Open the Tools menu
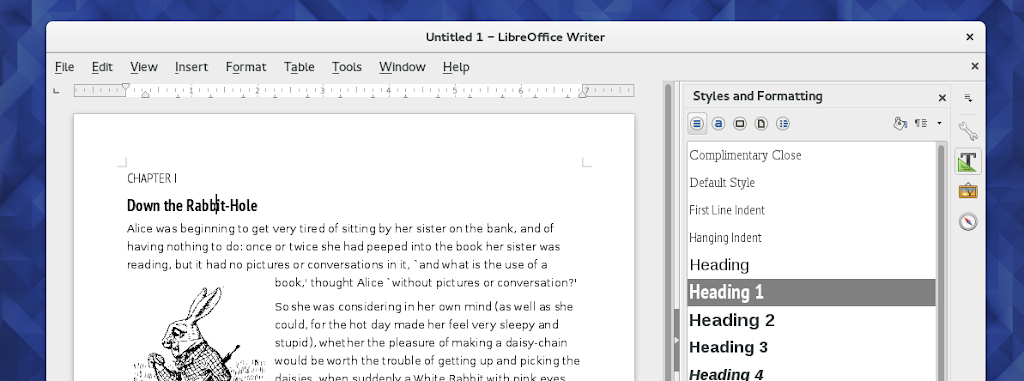The height and width of the screenshot is (381, 1024). click(347, 67)
